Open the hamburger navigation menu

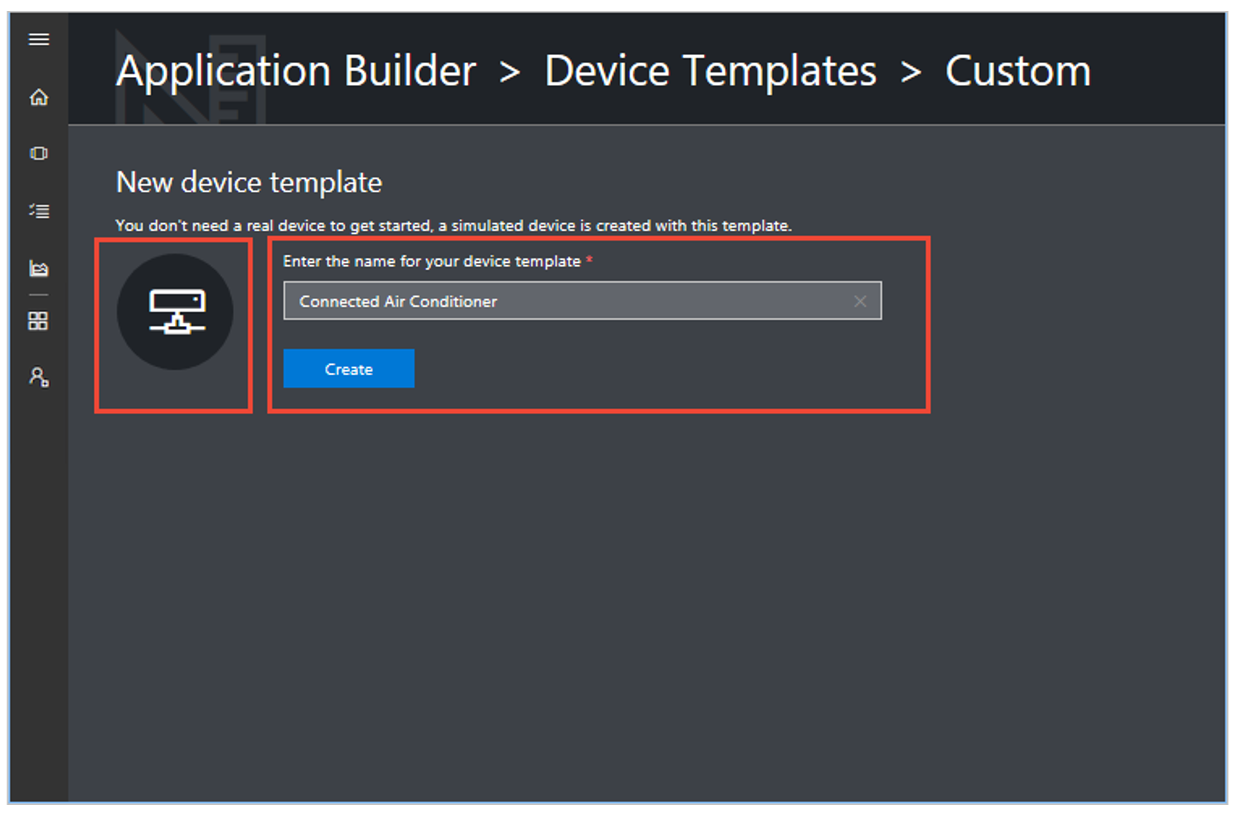[39, 40]
